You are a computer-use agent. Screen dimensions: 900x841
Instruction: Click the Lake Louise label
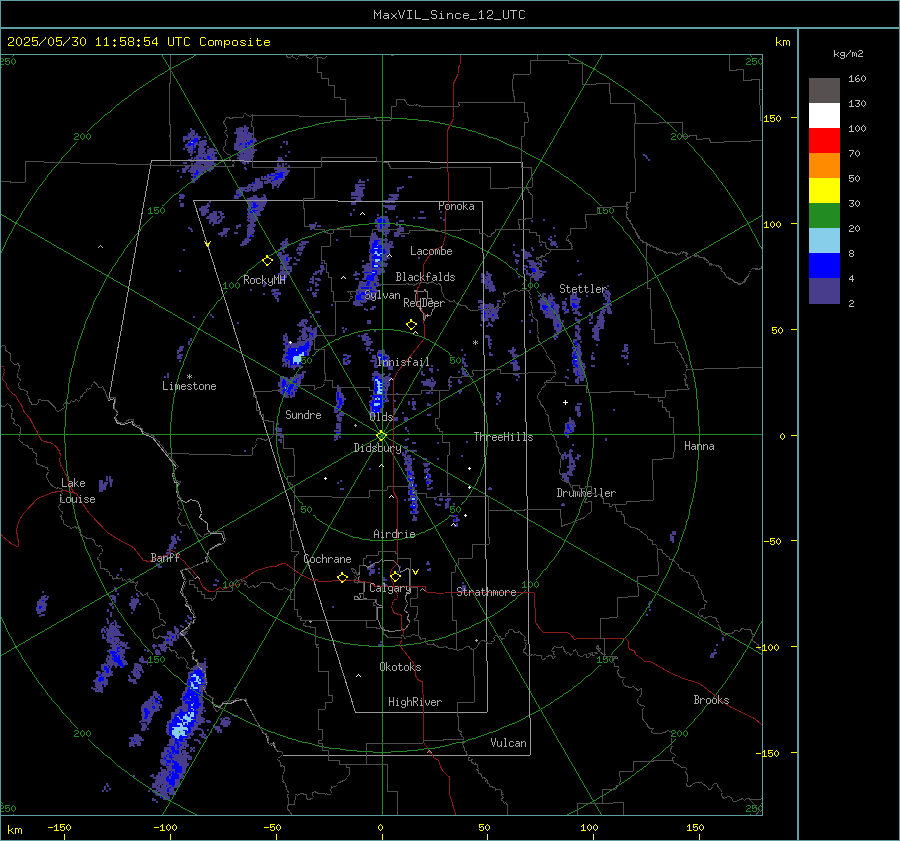[x=77, y=491]
